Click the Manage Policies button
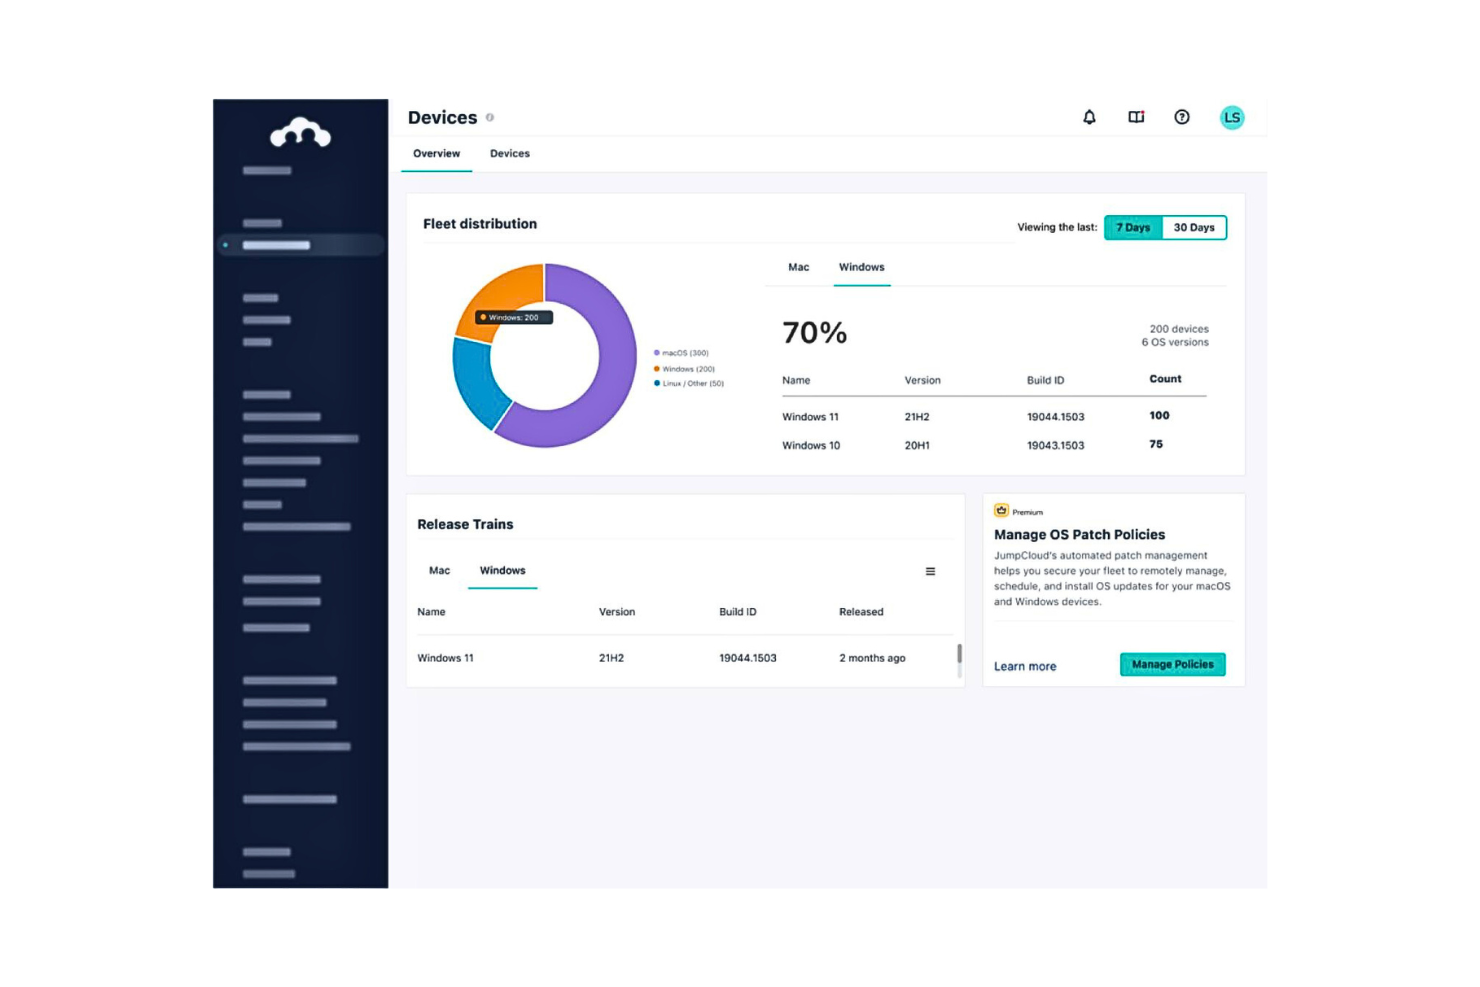The height and width of the screenshot is (987, 1480). click(x=1173, y=665)
